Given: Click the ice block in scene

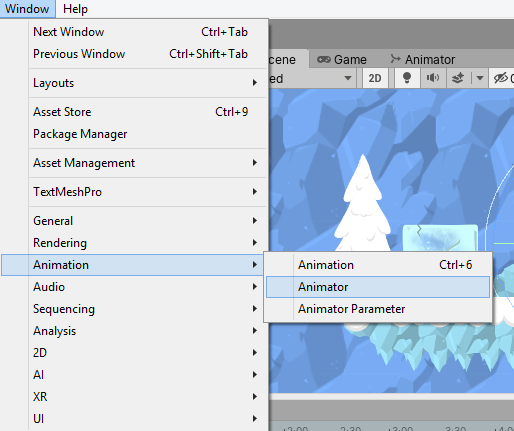Looking at the screenshot, I should point(441,238).
